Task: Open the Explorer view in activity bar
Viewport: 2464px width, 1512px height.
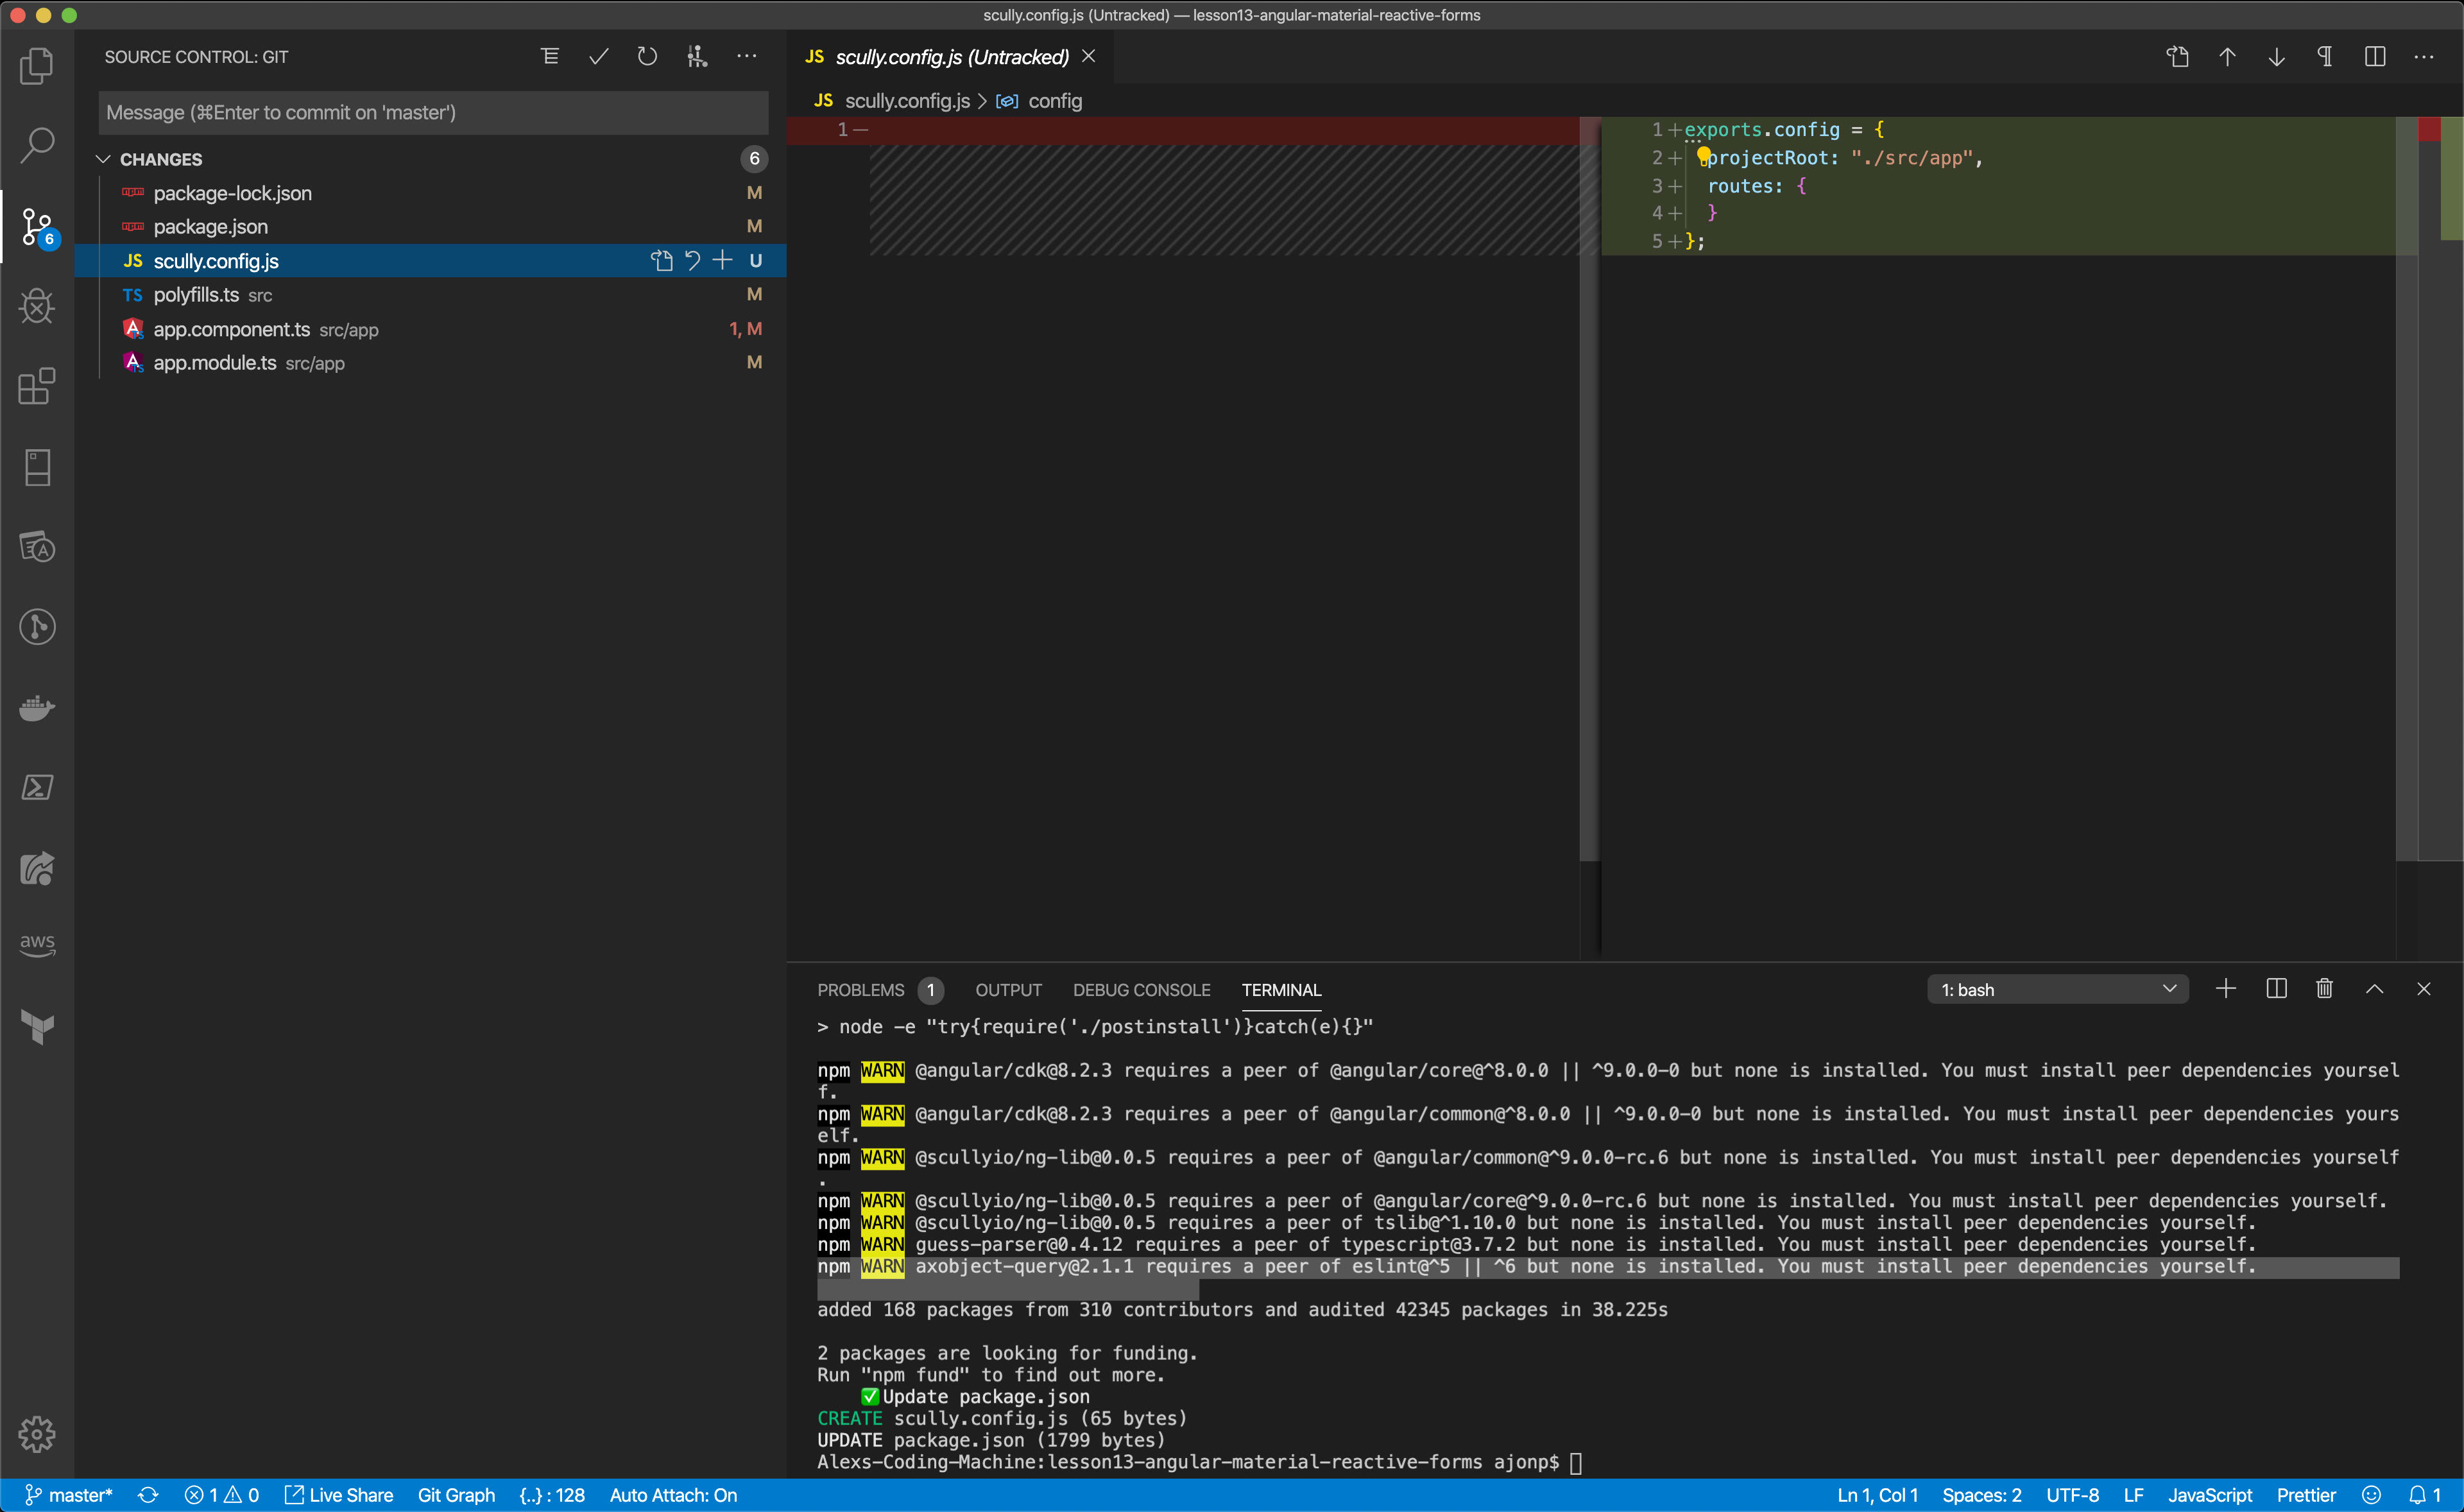Action: [x=37, y=66]
